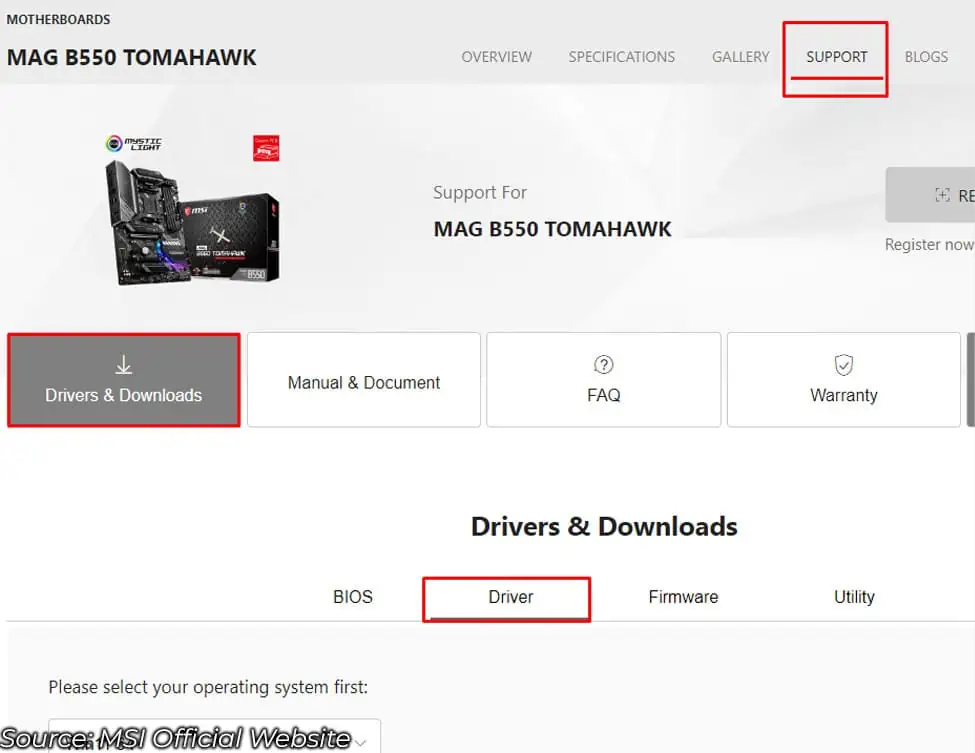Click the Drivers & Downloads section heading

(604, 527)
